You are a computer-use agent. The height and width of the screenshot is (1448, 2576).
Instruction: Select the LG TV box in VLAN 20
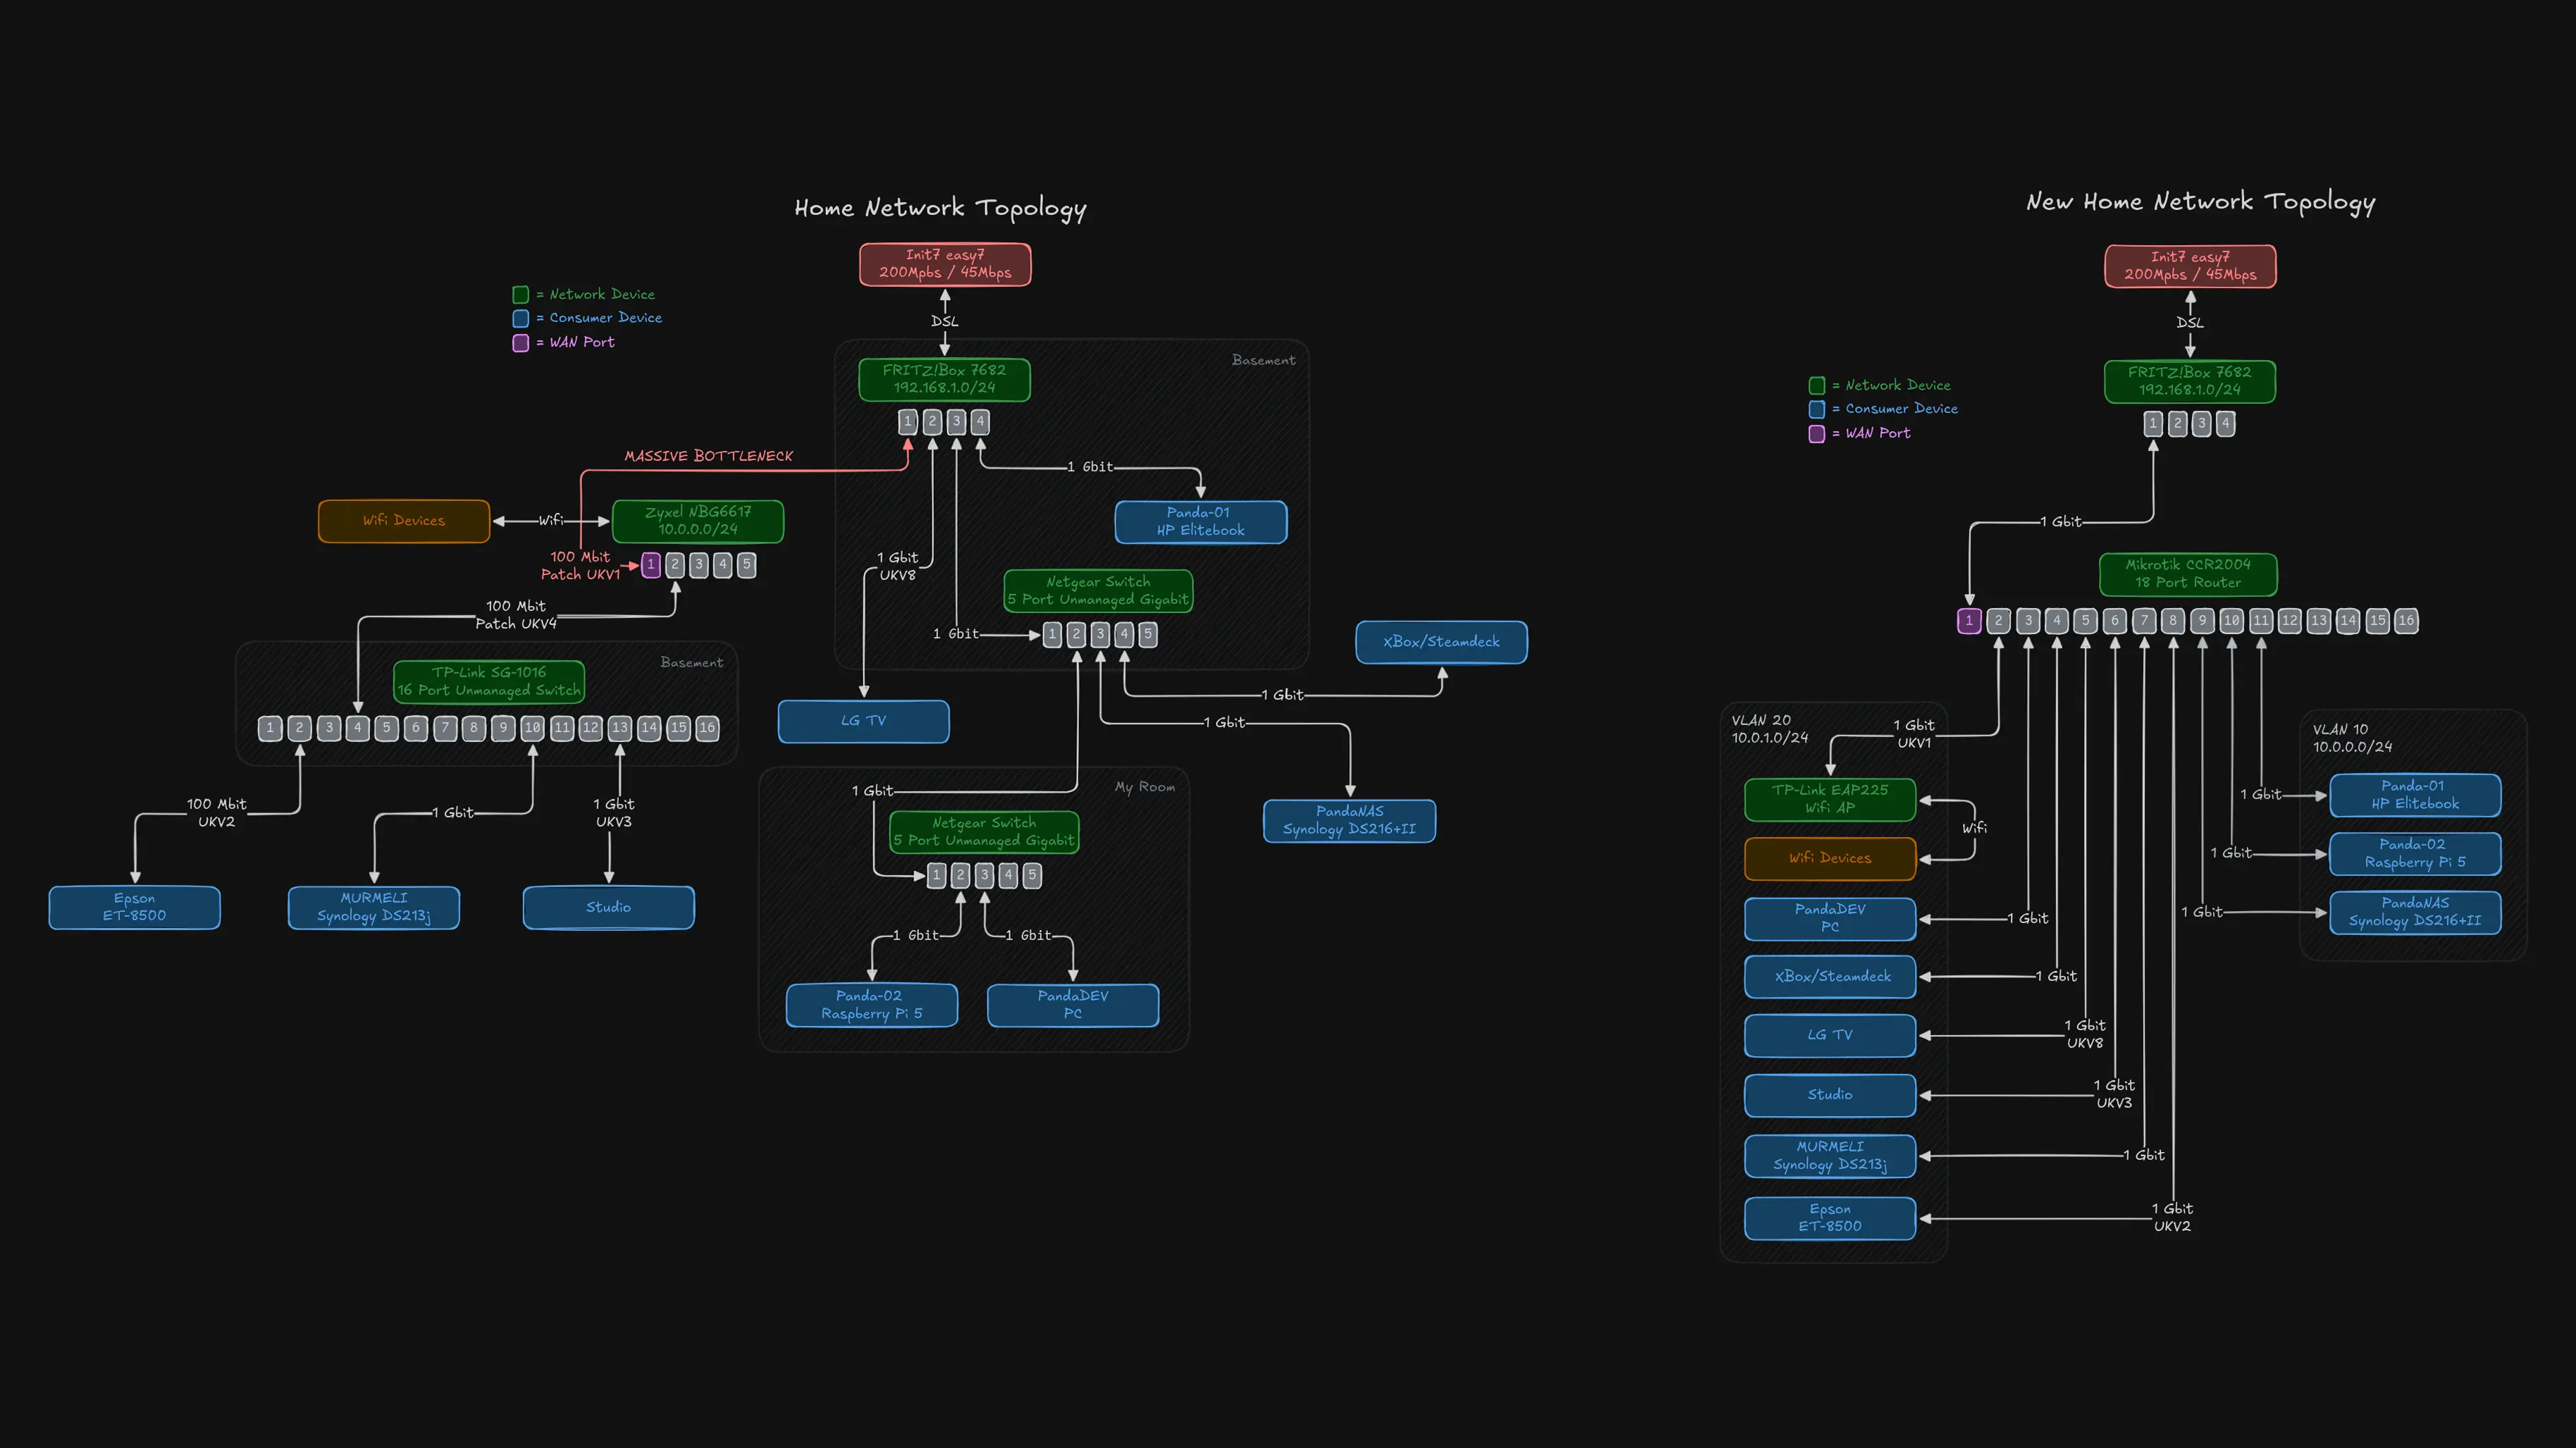pos(1830,1035)
